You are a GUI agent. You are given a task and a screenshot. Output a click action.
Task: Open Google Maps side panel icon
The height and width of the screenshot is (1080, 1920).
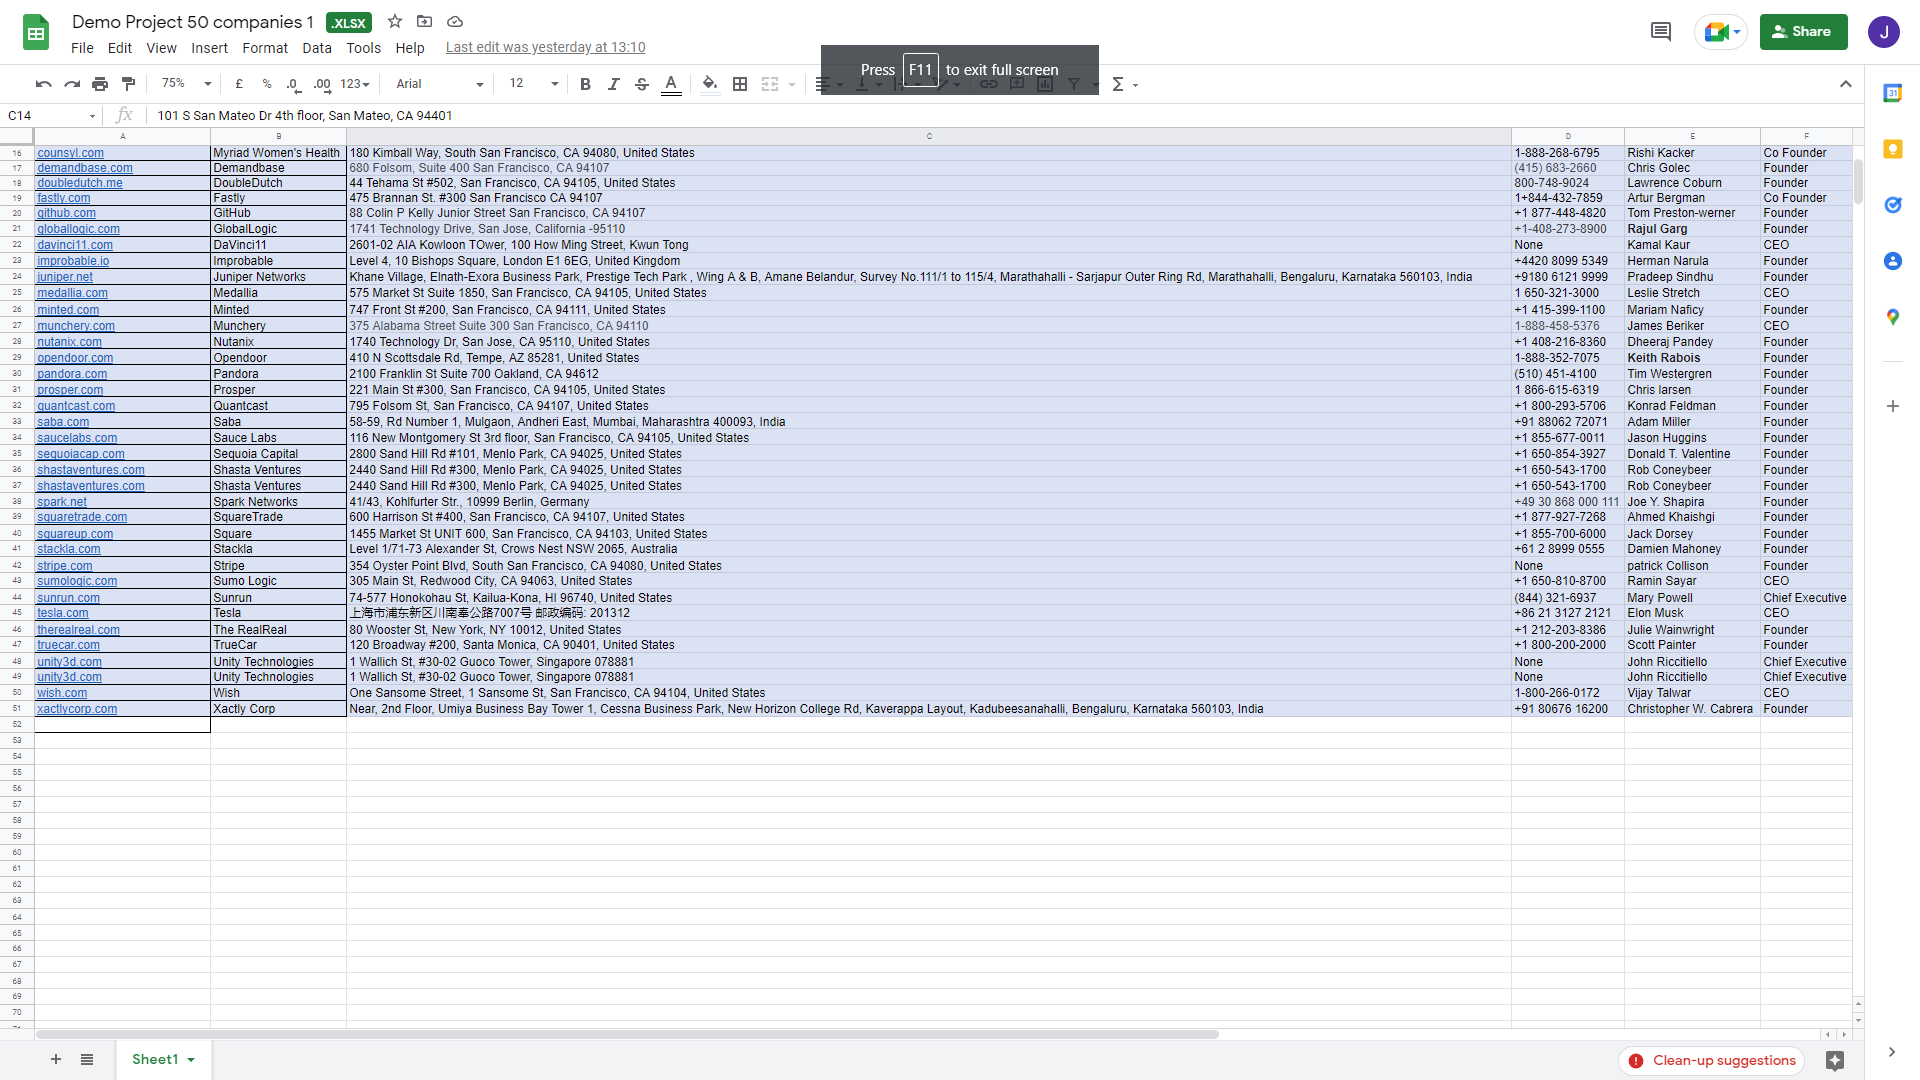pos(1892,317)
